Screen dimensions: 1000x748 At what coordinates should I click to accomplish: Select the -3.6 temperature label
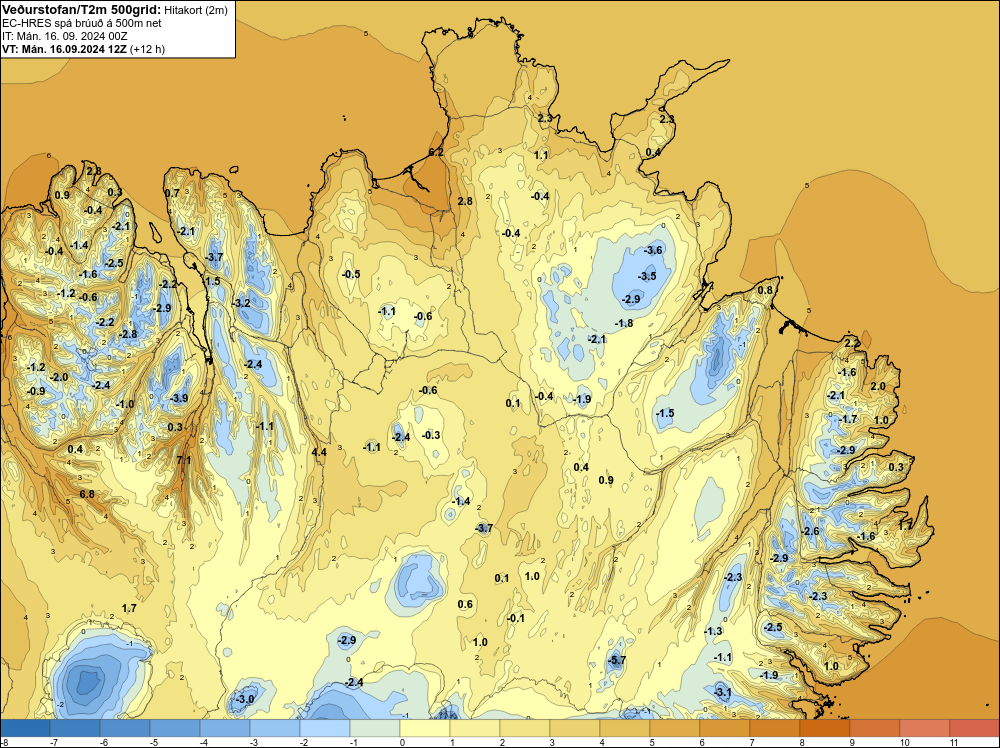[x=653, y=250]
